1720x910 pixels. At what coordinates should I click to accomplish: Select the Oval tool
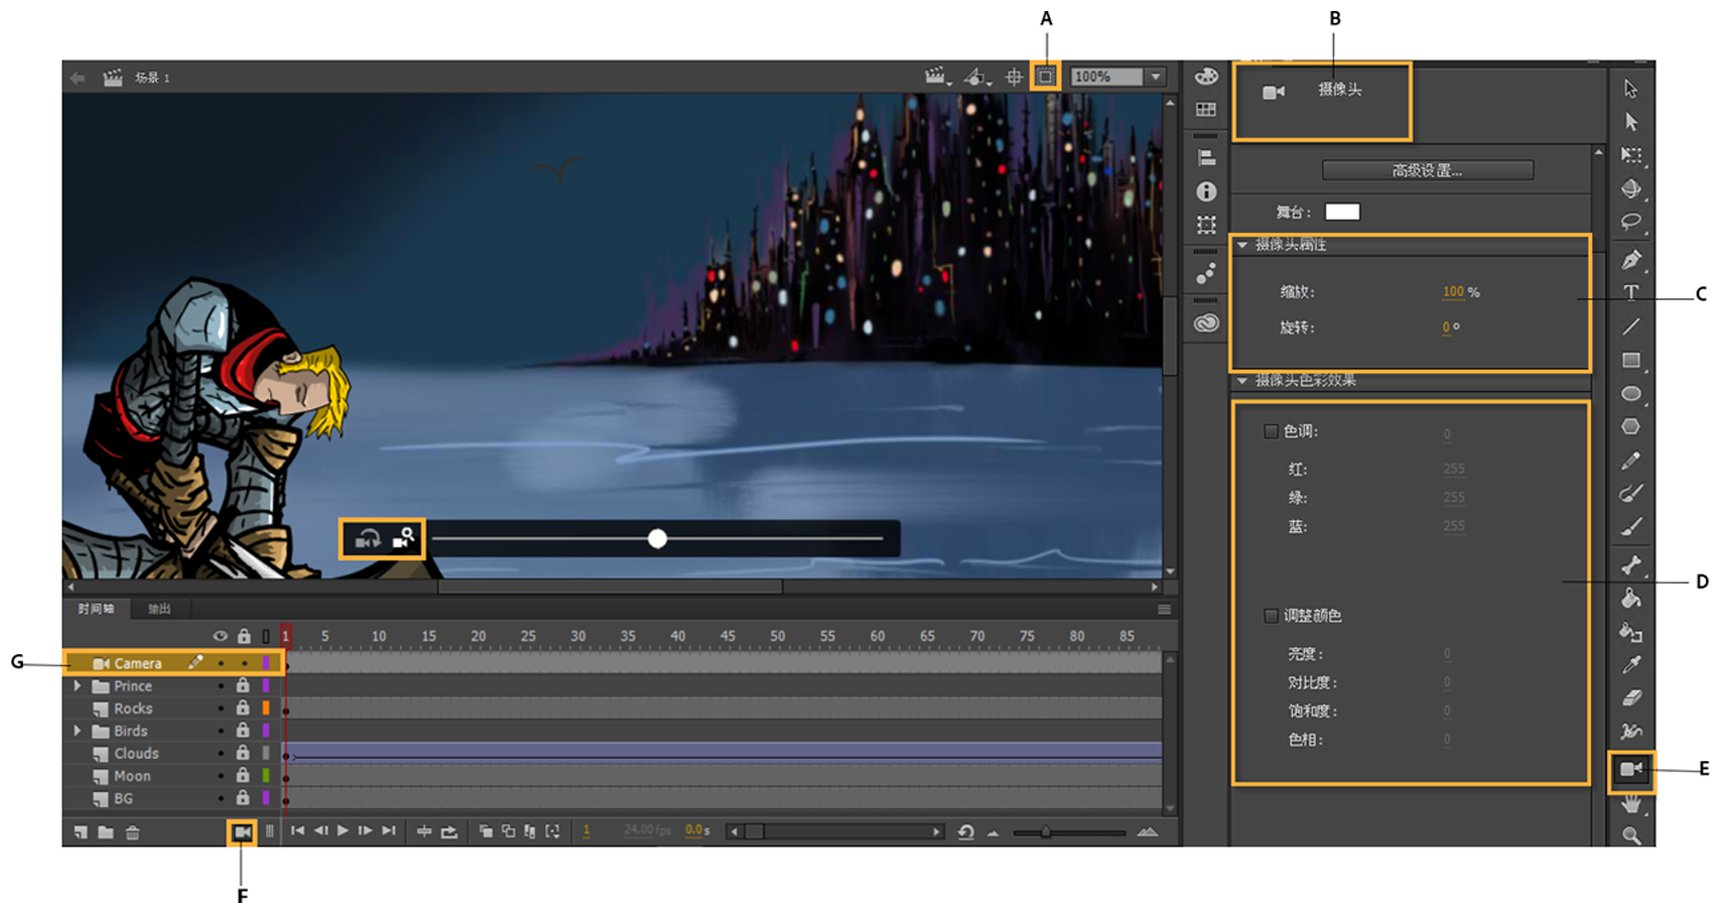[1631, 393]
